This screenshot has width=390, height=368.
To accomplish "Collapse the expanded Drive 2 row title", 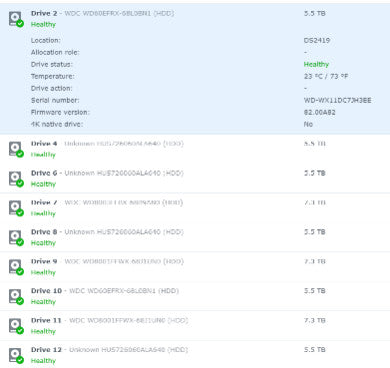I will pyautogui.click(x=102, y=13).
